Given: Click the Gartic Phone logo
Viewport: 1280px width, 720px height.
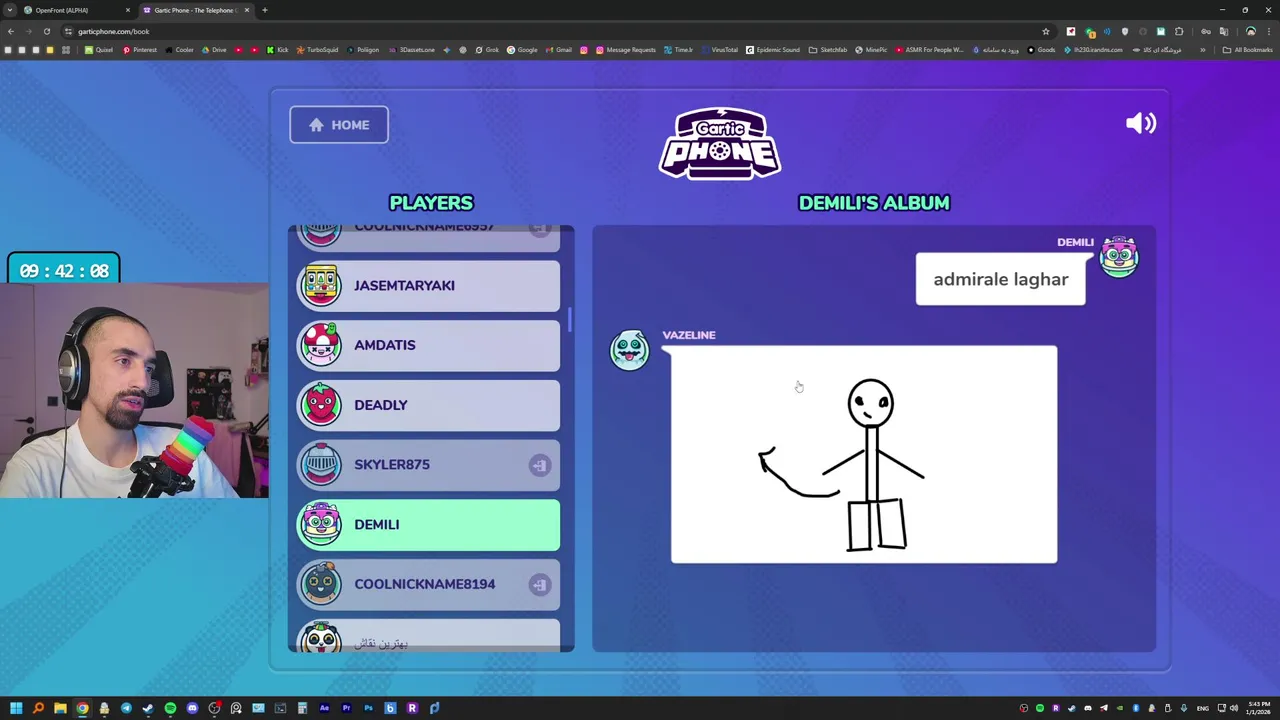Looking at the screenshot, I should 720,144.
